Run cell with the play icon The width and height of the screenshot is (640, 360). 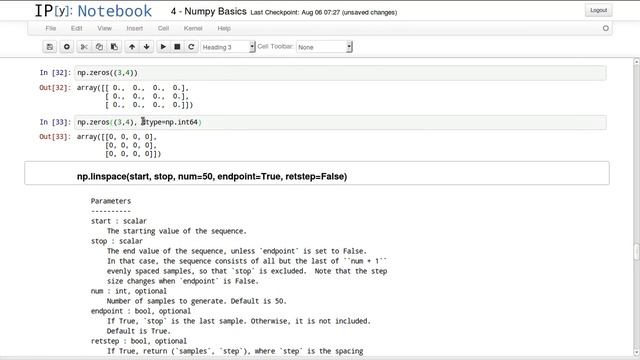(163, 47)
